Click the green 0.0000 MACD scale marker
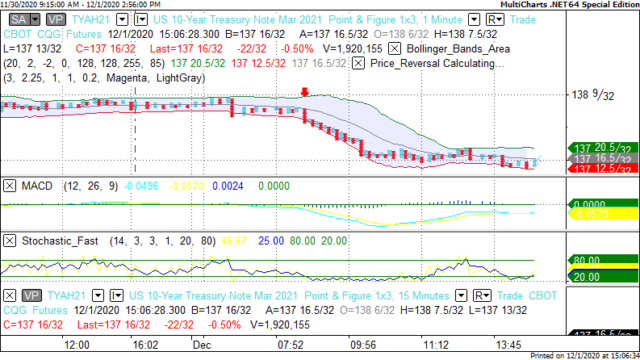Image resolution: width=640 pixels, height=360 pixels. pyautogui.click(x=602, y=204)
